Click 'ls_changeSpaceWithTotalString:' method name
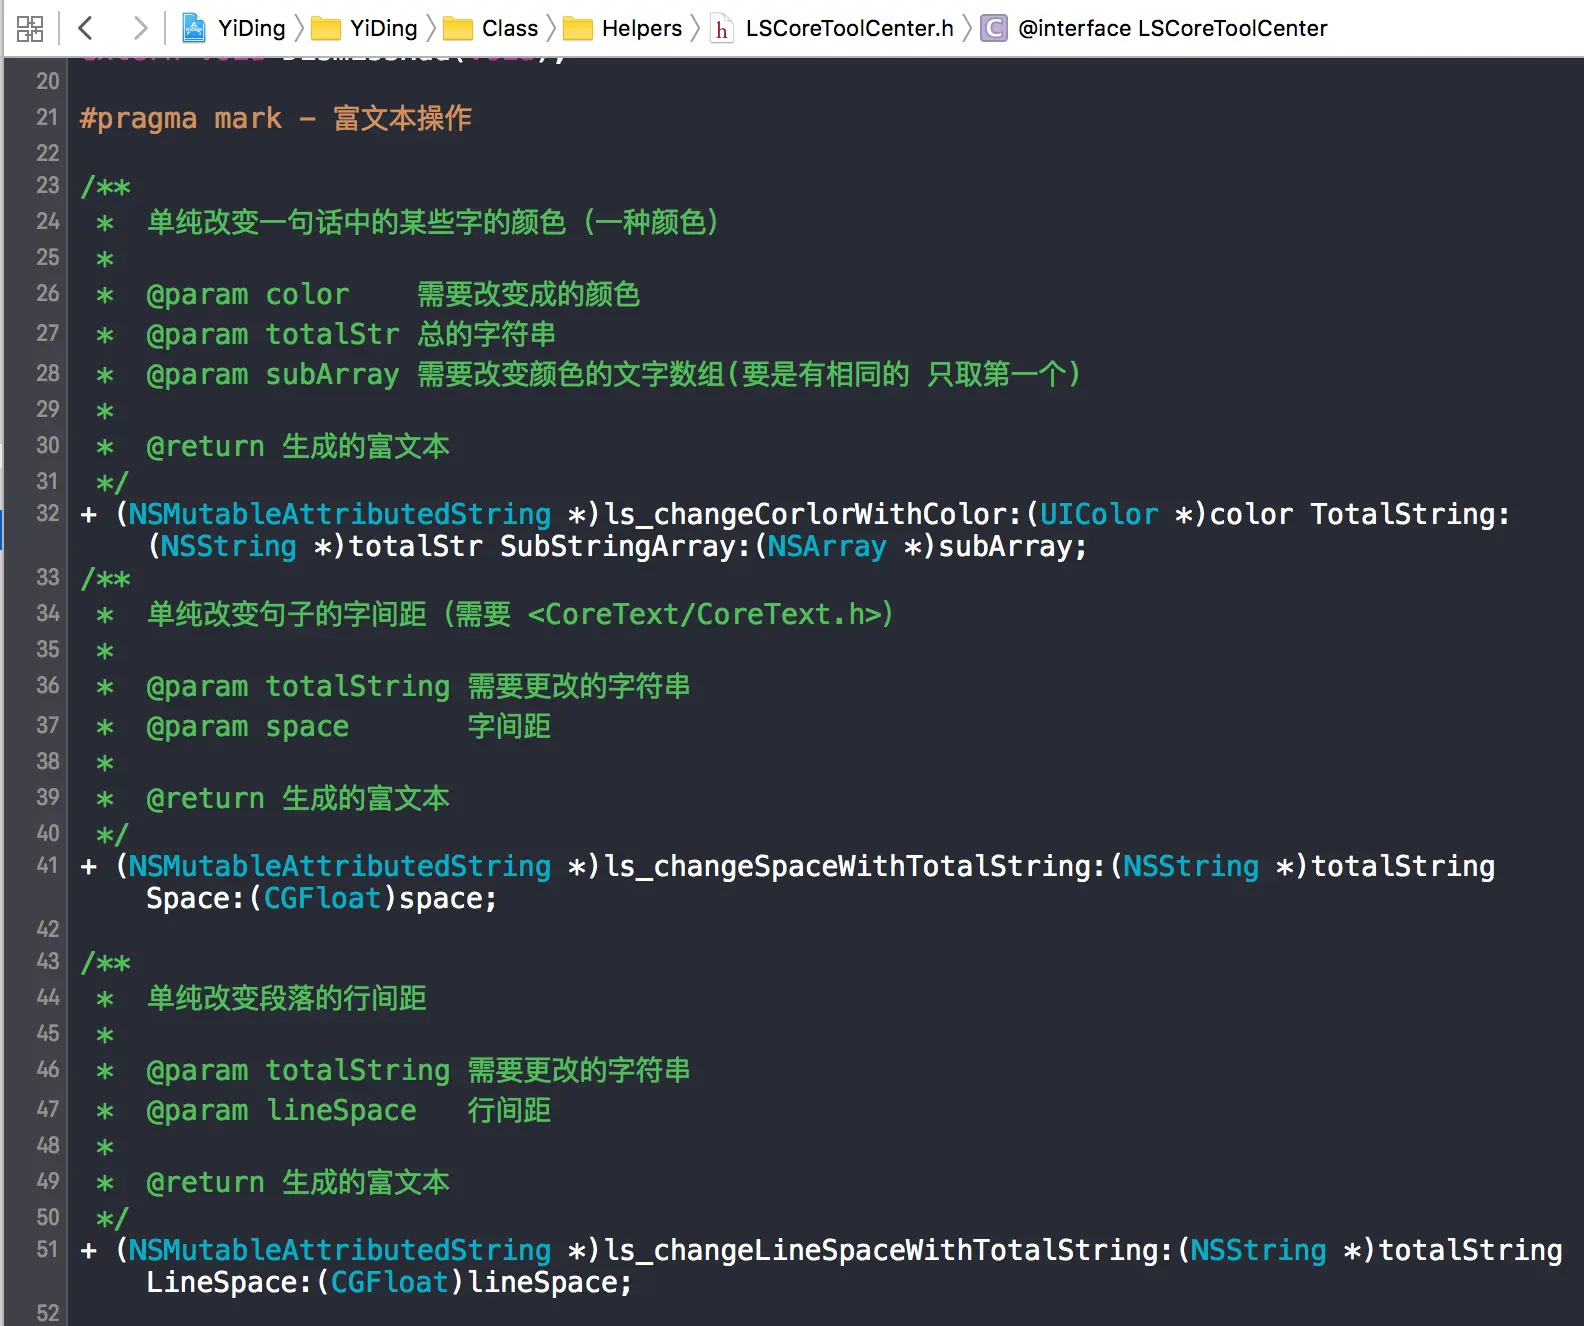Image resolution: width=1584 pixels, height=1326 pixels. 855,866
